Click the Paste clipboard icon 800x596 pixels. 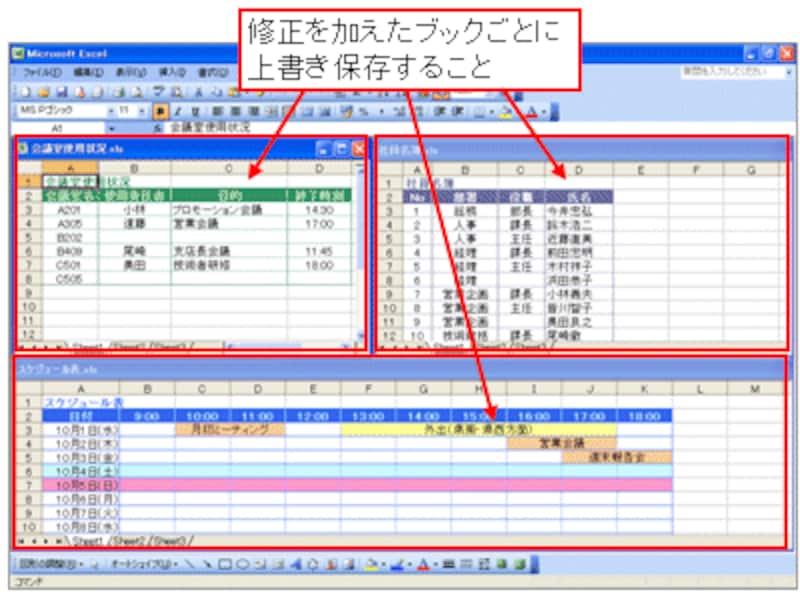(x=234, y=92)
